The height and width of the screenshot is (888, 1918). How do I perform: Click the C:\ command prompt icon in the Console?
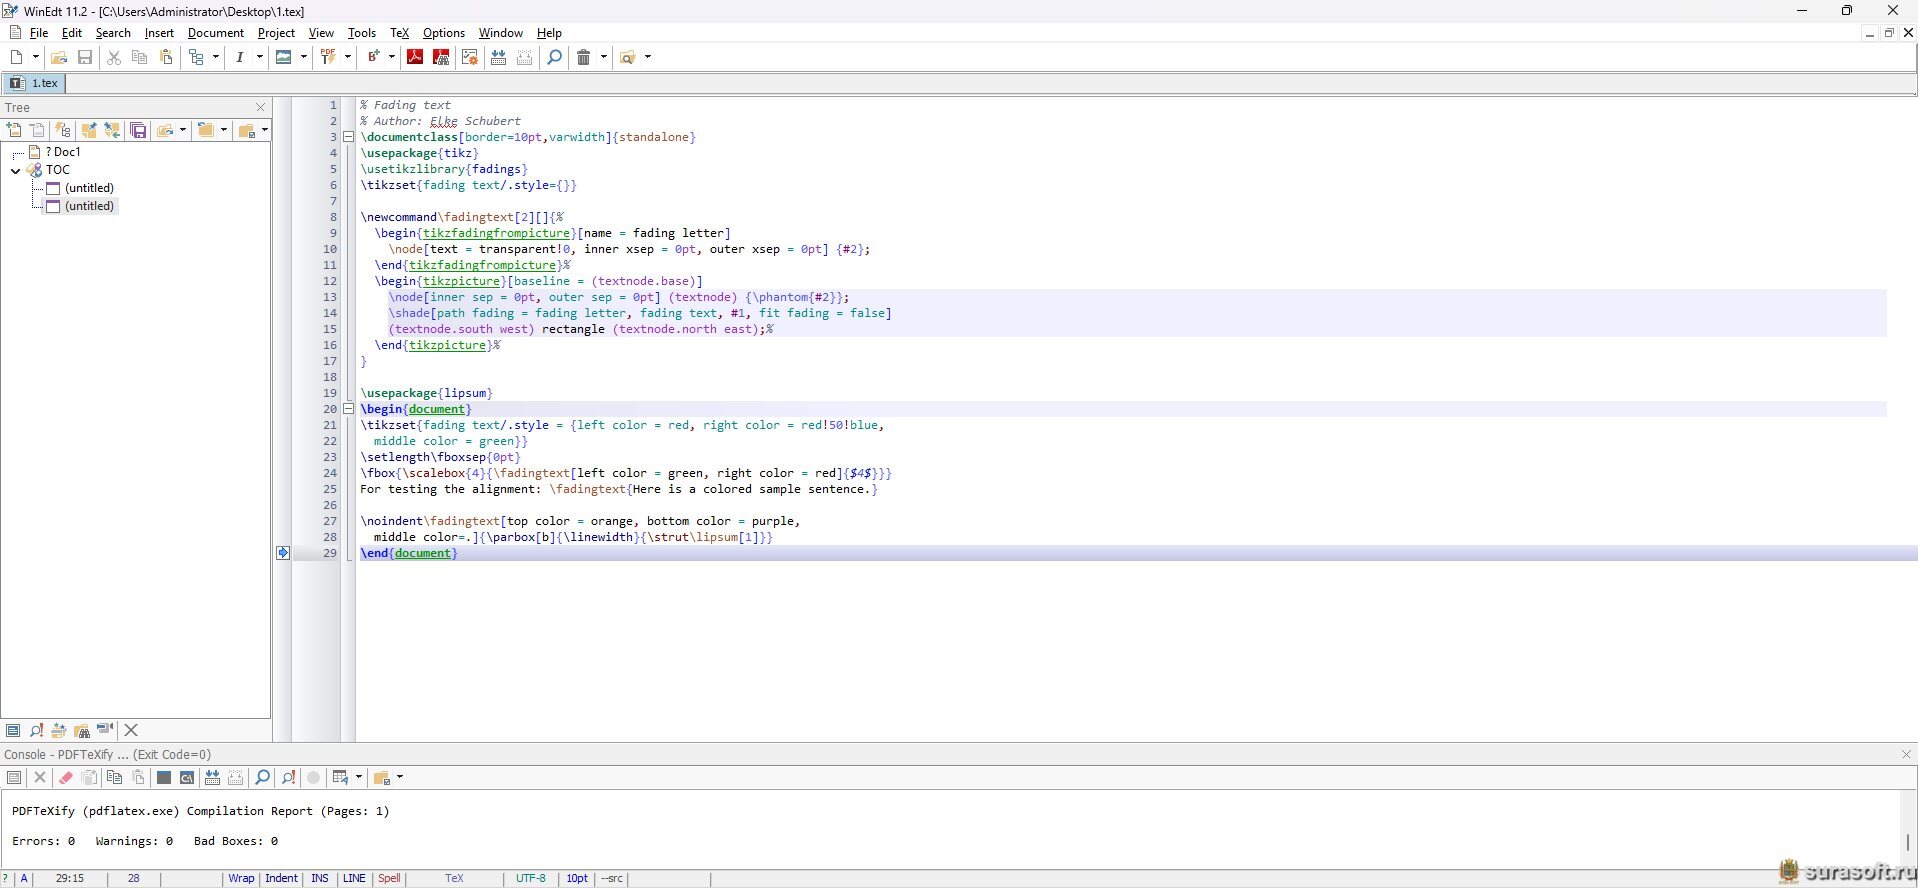pyautogui.click(x=187, y=778)
